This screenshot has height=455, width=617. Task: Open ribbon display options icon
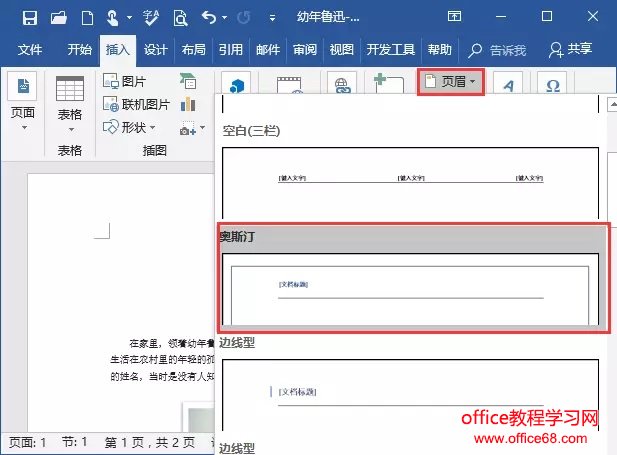tap(454, 16)
